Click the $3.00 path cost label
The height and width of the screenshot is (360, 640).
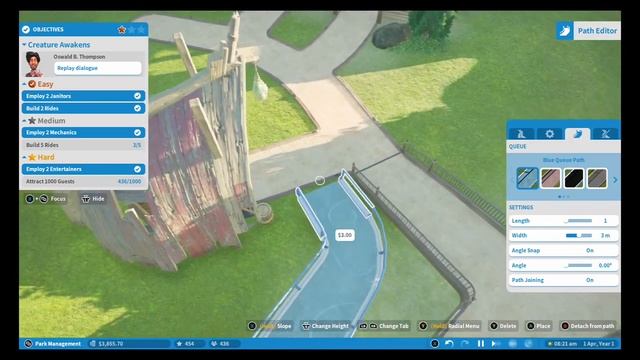[344, 235]
